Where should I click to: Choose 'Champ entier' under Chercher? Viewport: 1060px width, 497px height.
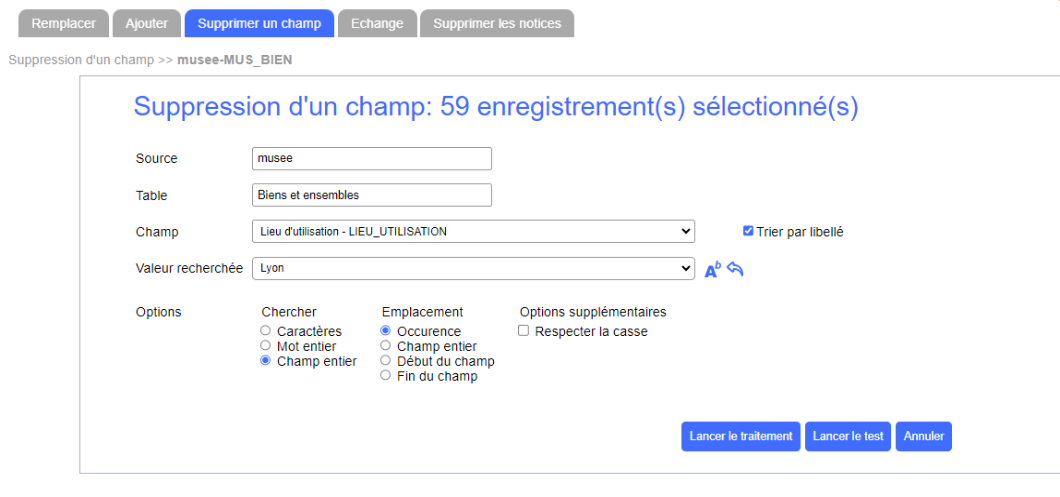click(265, 361)
